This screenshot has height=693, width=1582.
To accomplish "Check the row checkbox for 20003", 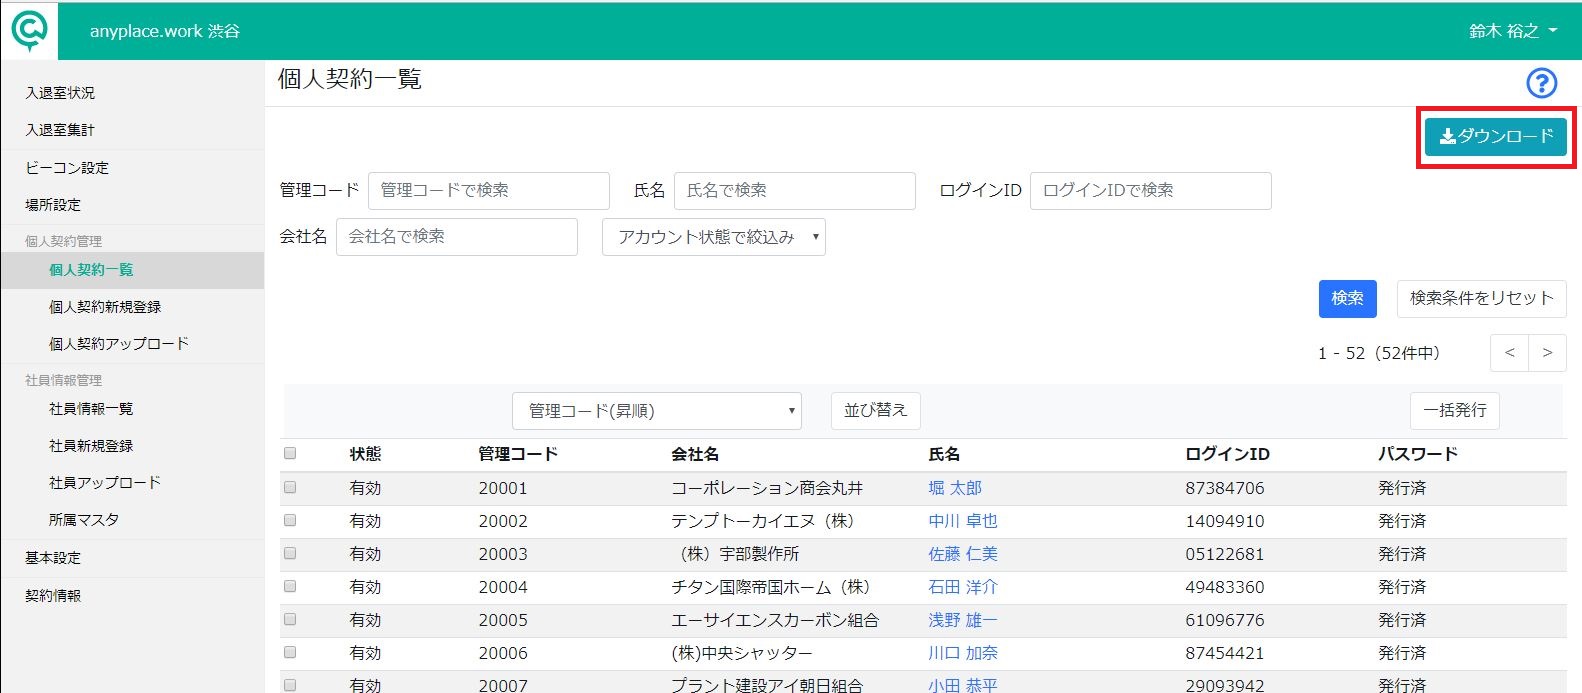I will 290,553.
